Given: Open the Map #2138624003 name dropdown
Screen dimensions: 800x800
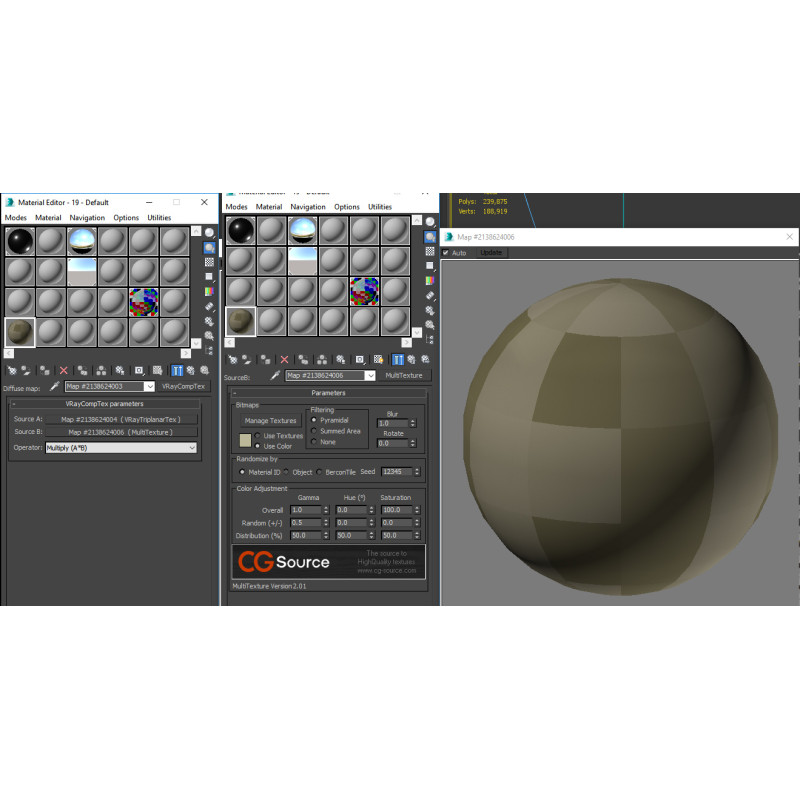Looking at the screenshot, I should tap(110, 386).
